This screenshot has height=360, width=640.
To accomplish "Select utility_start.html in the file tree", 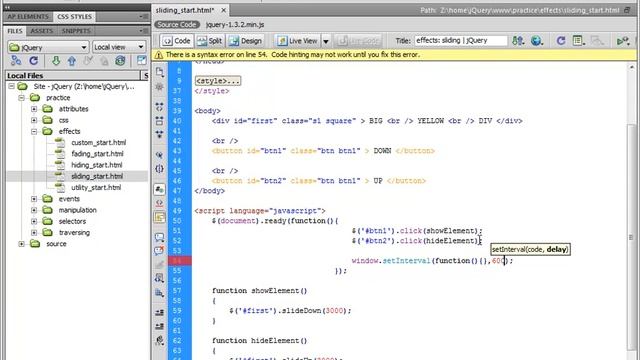I will (96, 188).
